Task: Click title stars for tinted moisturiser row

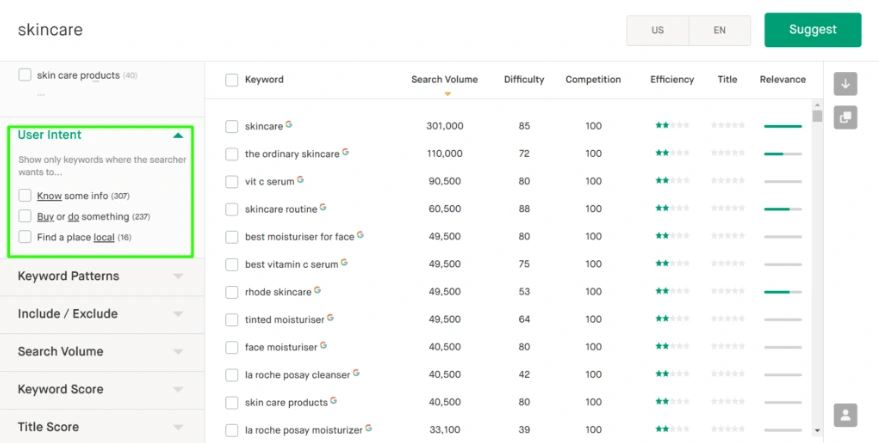Action: coord(728,319)
